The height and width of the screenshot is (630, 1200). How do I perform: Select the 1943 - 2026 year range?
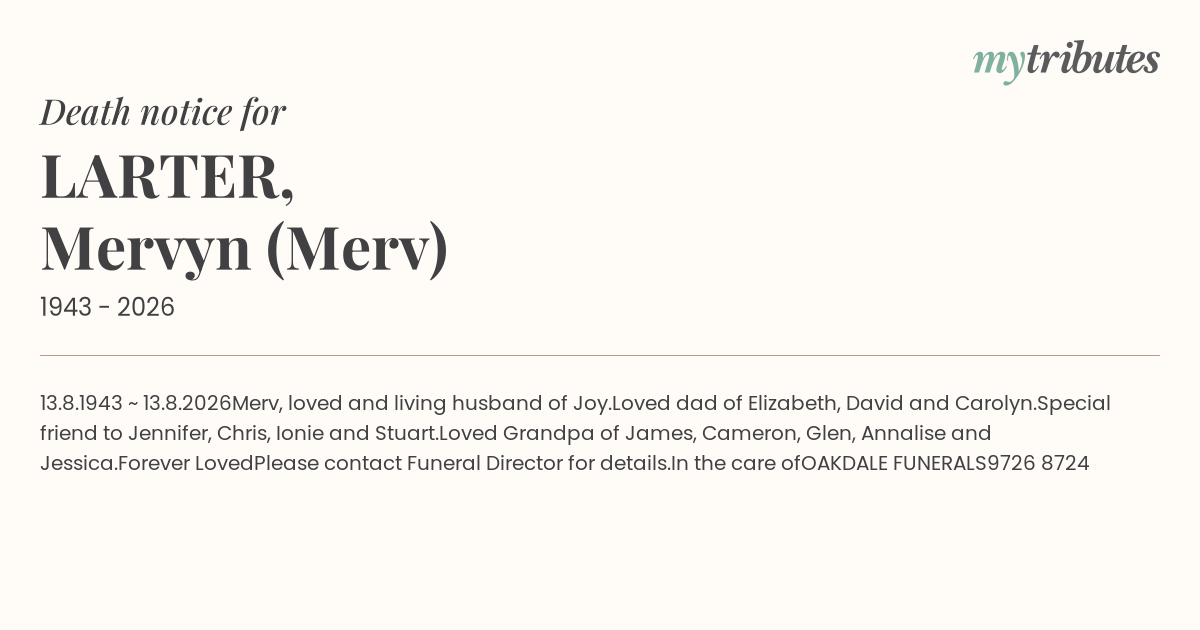point(107,307)
